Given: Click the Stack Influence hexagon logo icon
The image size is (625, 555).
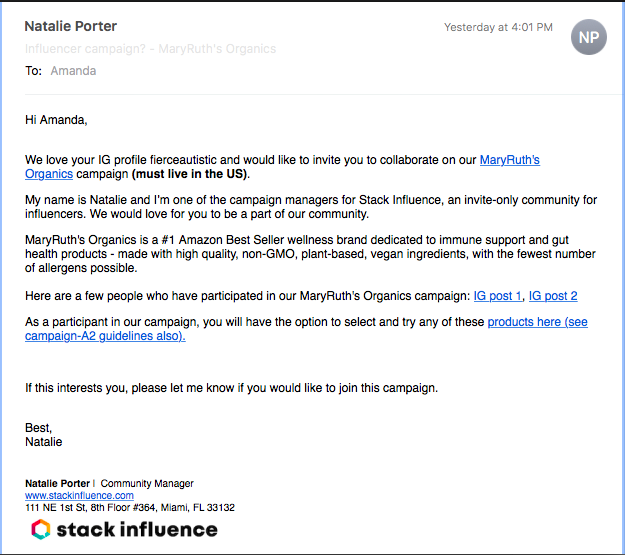Looking at the screenshot, I should click(41, 529).
